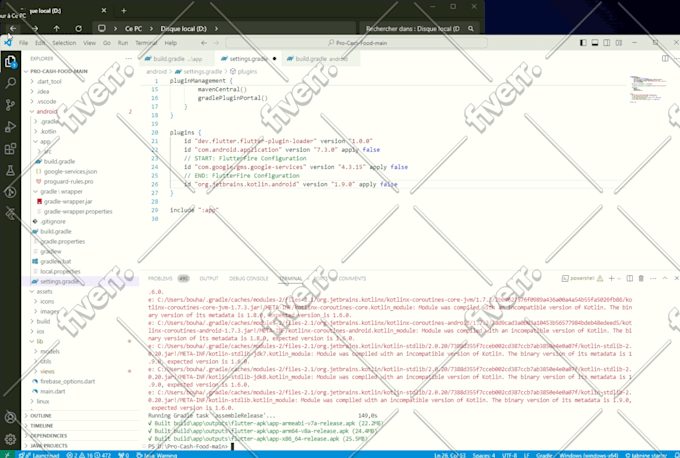Switch to the DEBUG CONSOLE panel tab
The width and height of the screenshot is (680, 458).
pos(248,278)
